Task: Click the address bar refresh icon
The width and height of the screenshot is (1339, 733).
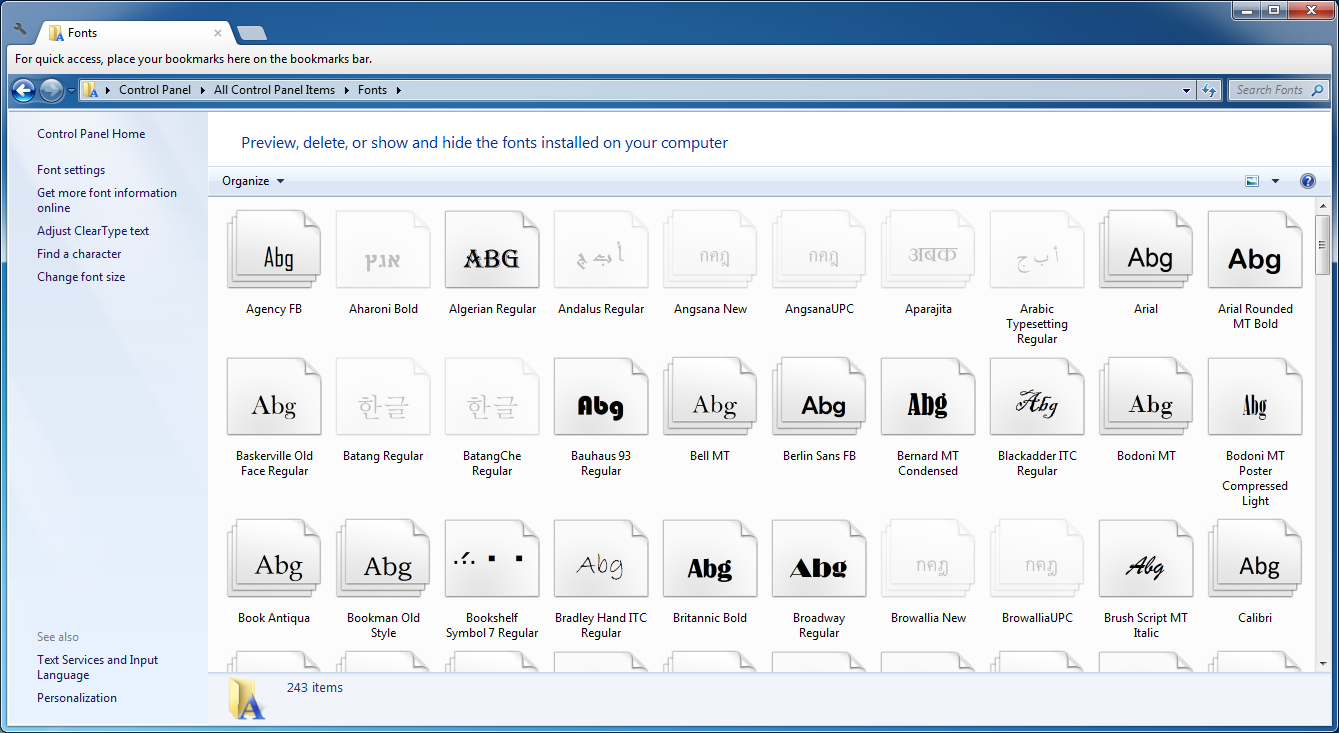Action: 1209,90
